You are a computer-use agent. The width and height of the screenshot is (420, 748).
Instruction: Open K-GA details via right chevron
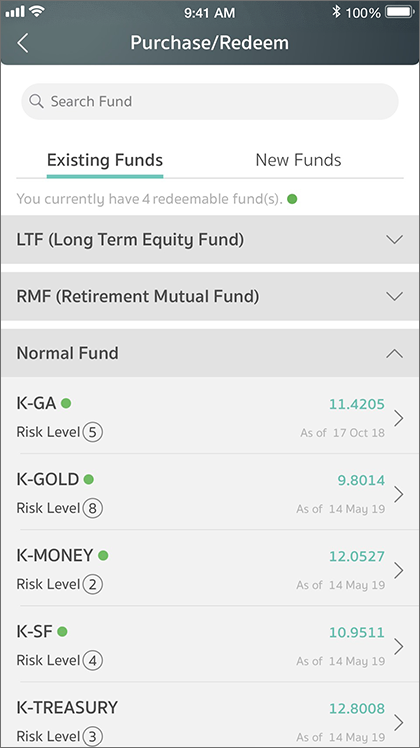[399, 418]
